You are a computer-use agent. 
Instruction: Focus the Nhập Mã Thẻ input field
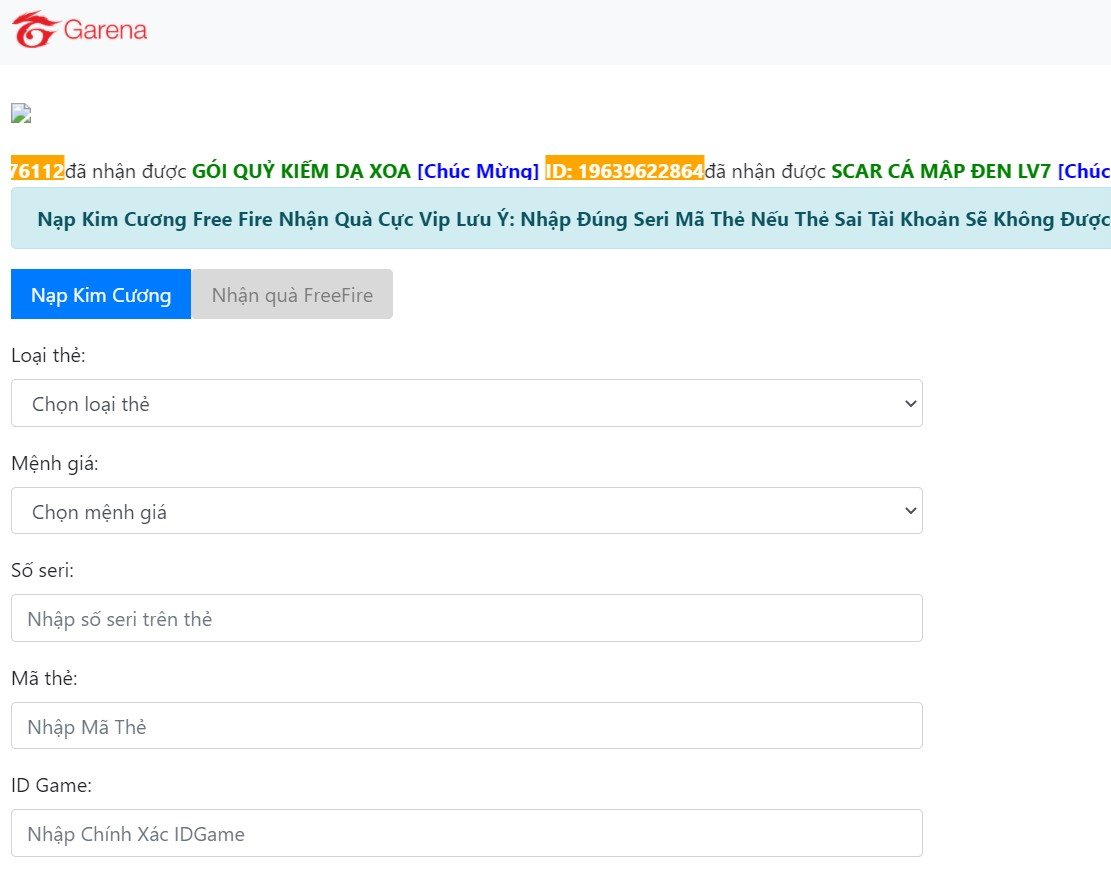coord(467,726)
